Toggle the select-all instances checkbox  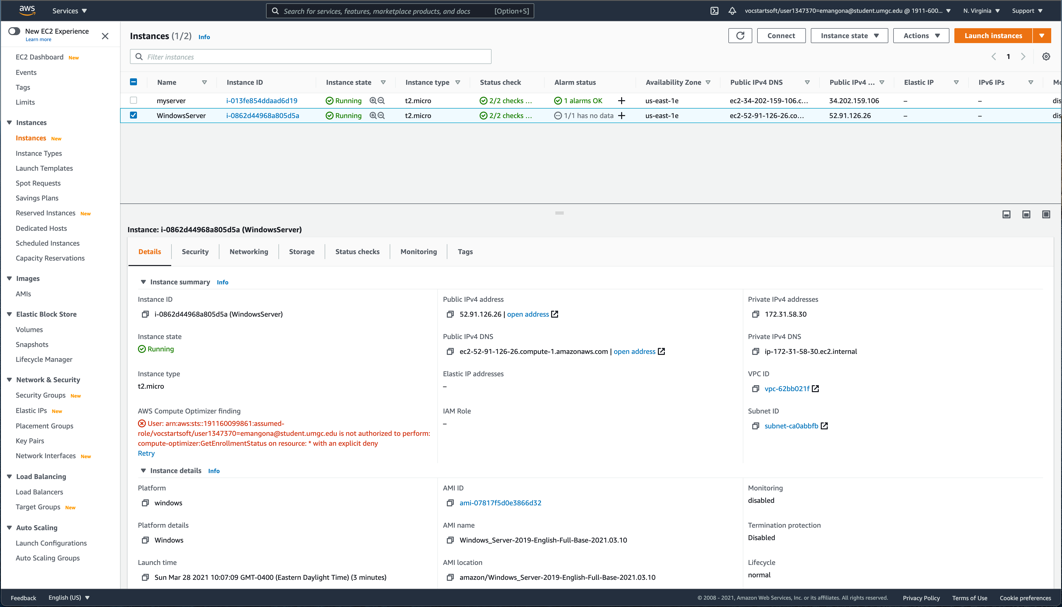click(133, 82)
